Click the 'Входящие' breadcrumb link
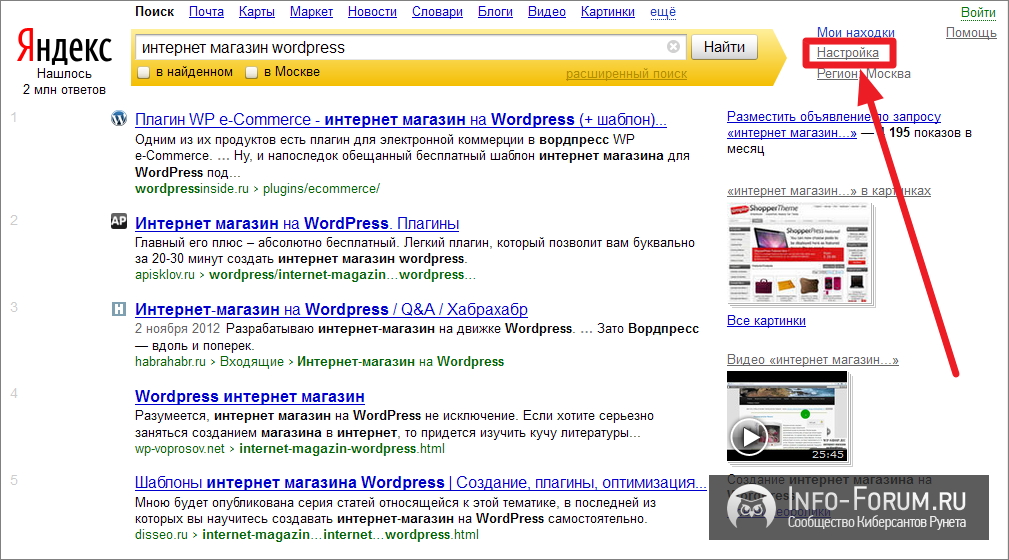 click(x=252, y=362)
